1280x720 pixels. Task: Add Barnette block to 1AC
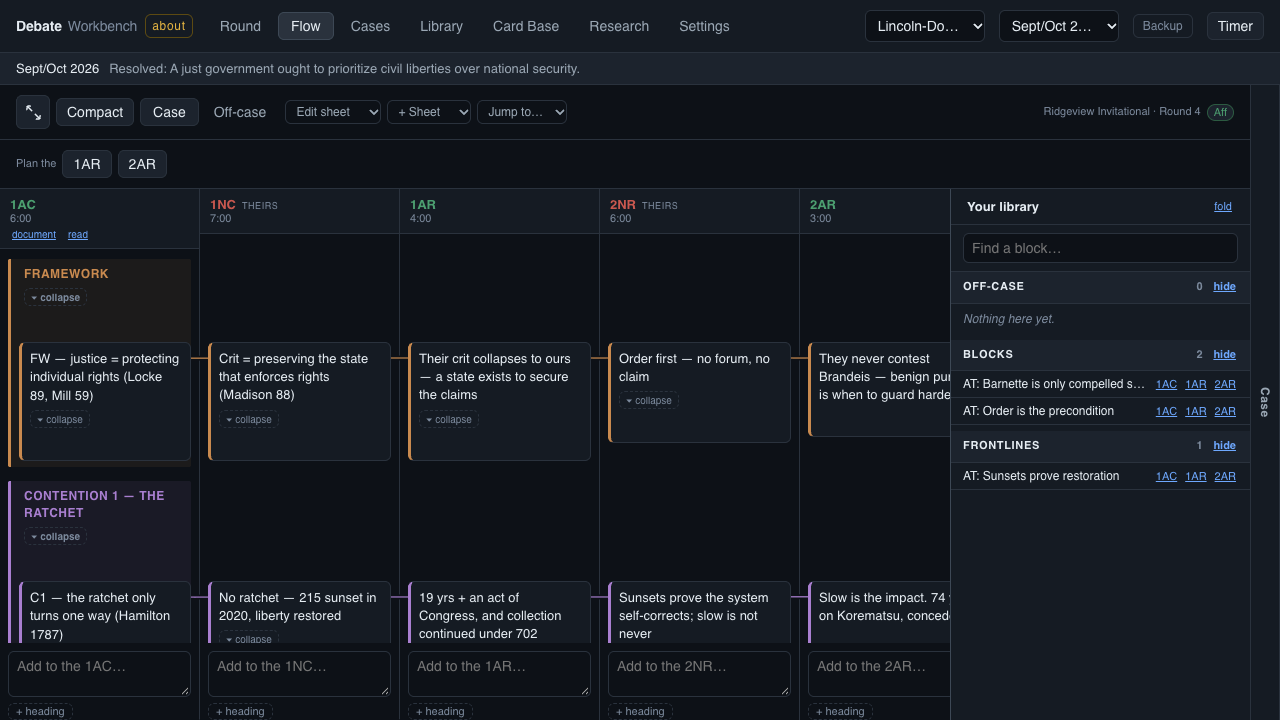(x=1166, y=384)
